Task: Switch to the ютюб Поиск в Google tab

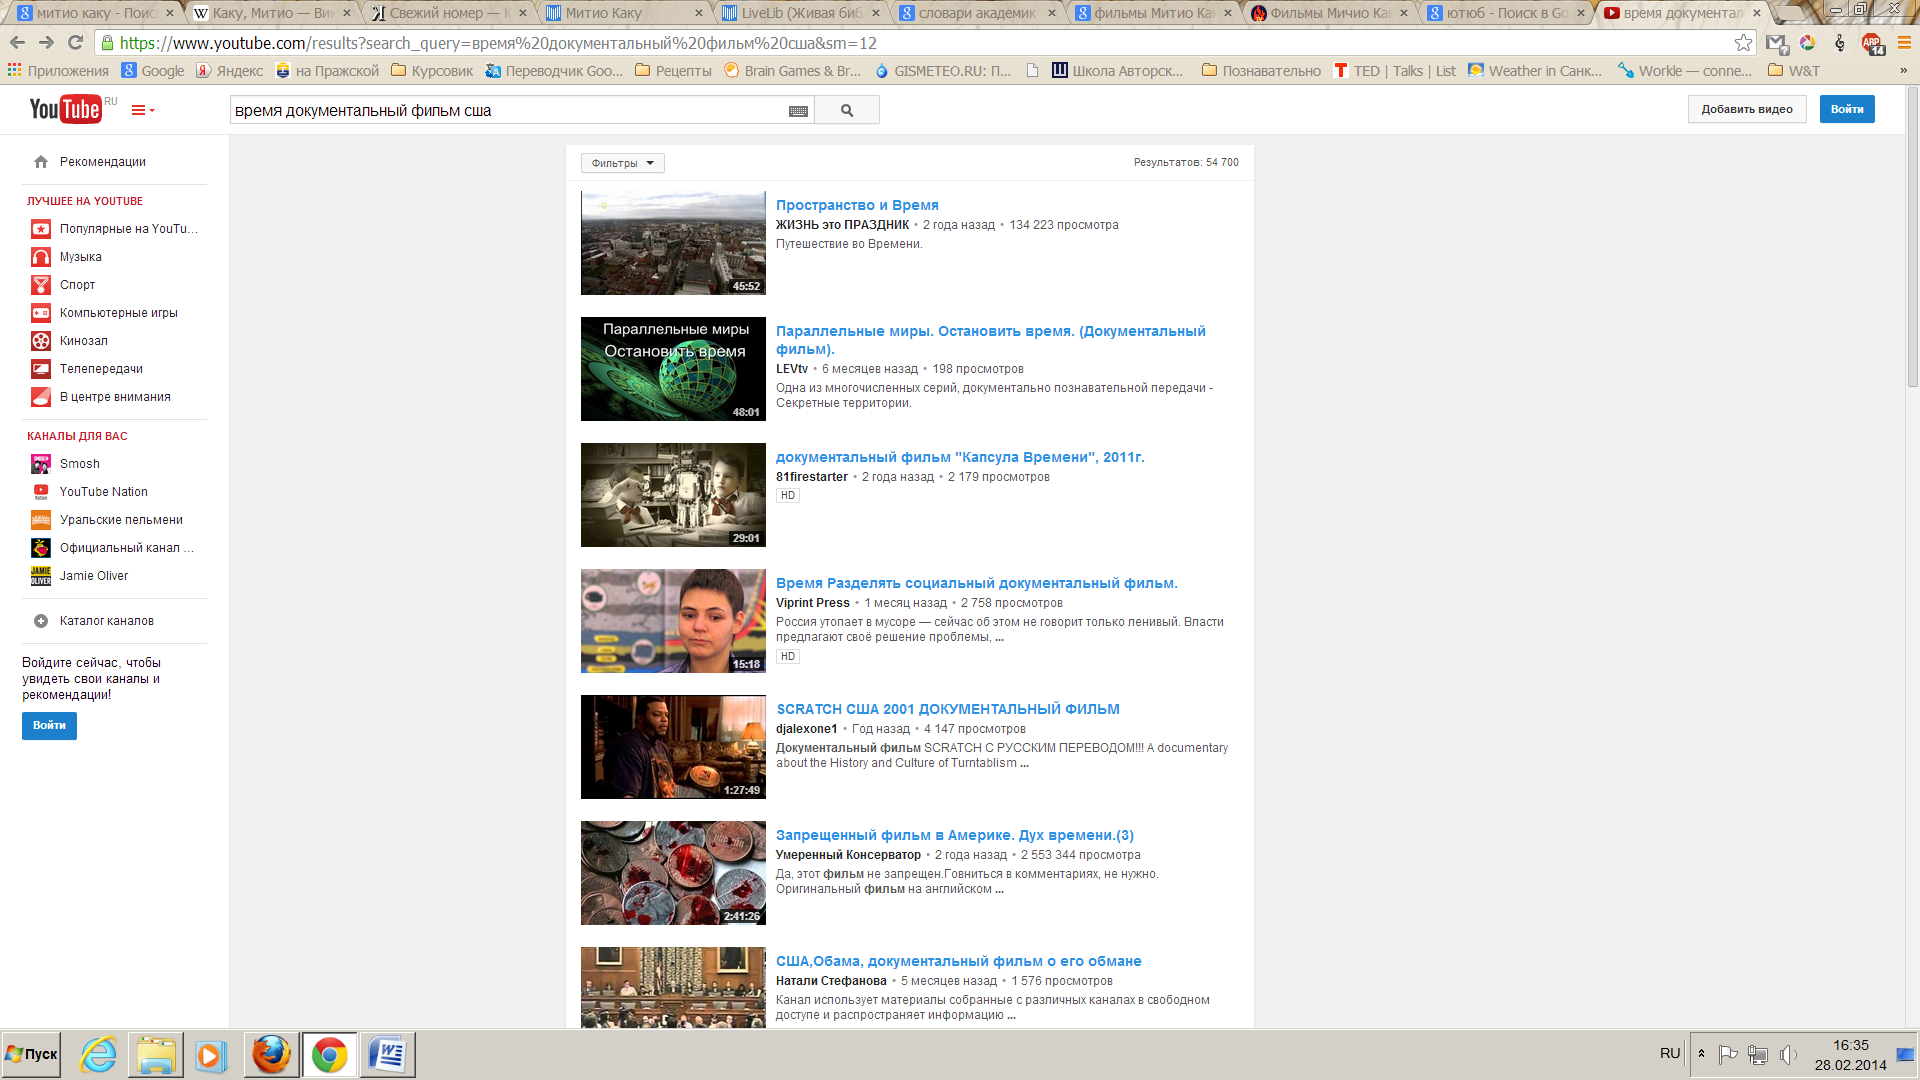Action: point(1506,13)
